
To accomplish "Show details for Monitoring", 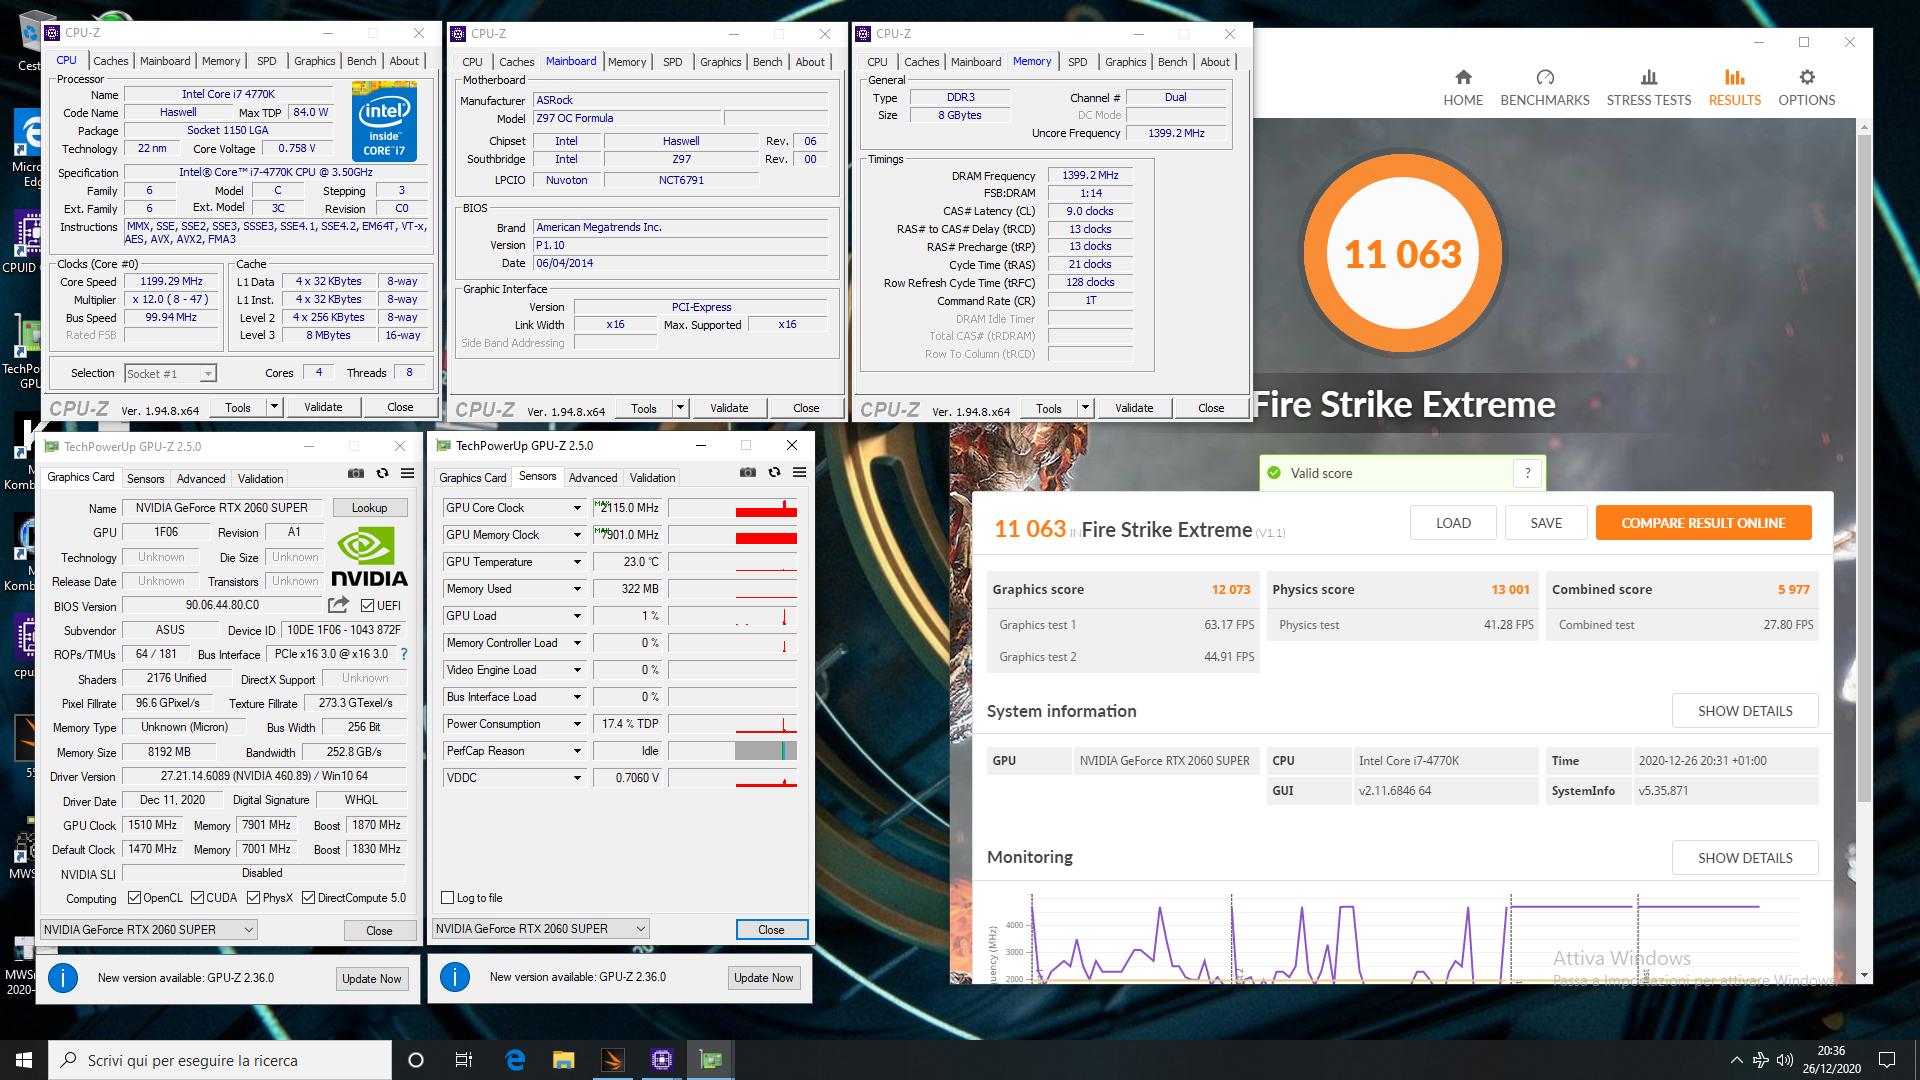I will coord(1745,858).
